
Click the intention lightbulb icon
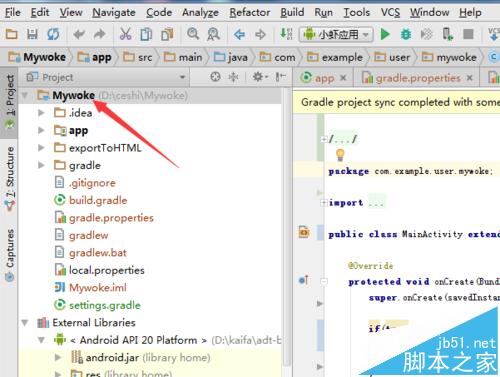pyautogui.click(x=340, y=155)
